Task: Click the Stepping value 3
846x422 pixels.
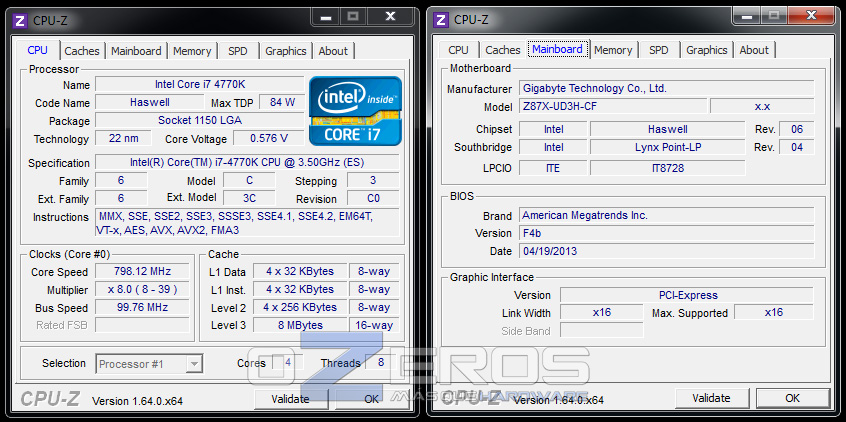Action: pos(373,180)
